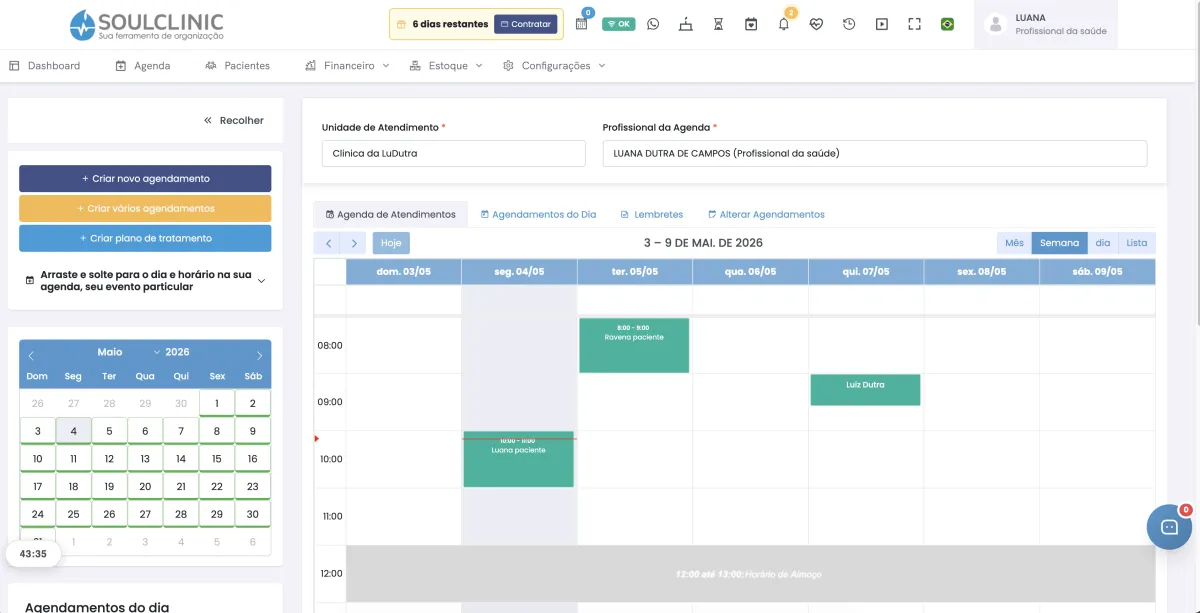Click the hourglass icon in the top bar
Viewport: 1200px width, 613px height.
[x=718, y=24]
